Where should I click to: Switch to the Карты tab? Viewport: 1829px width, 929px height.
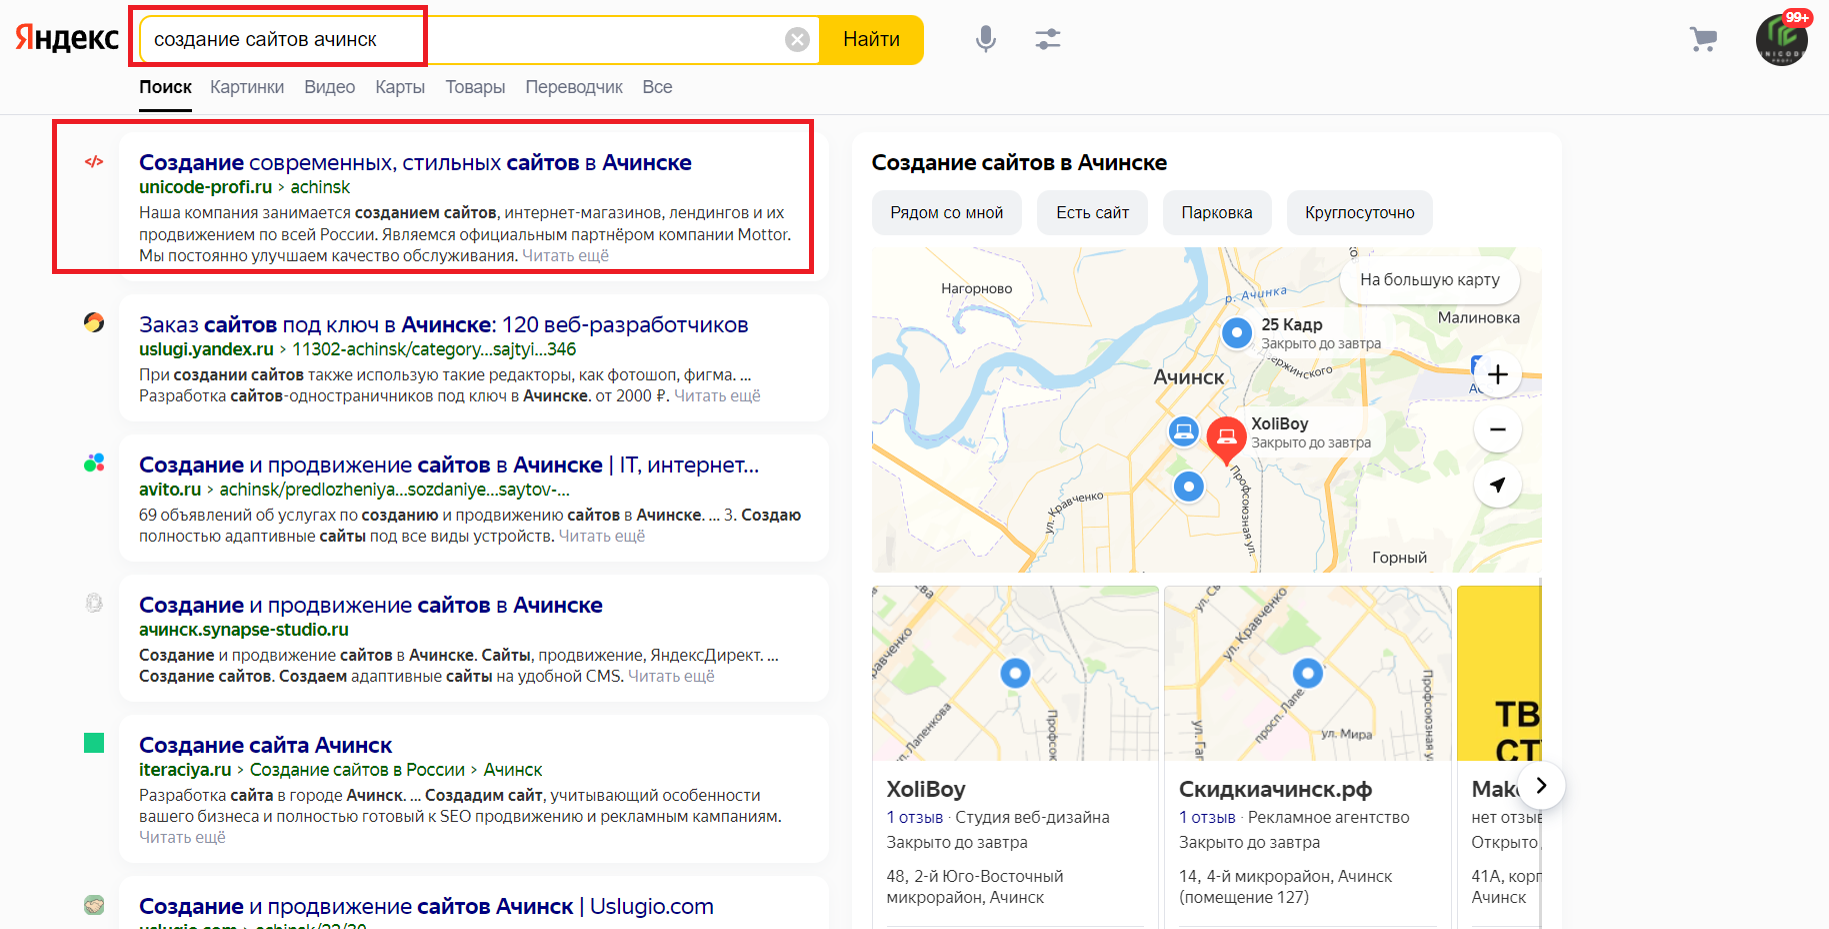(x=400, y=87)
